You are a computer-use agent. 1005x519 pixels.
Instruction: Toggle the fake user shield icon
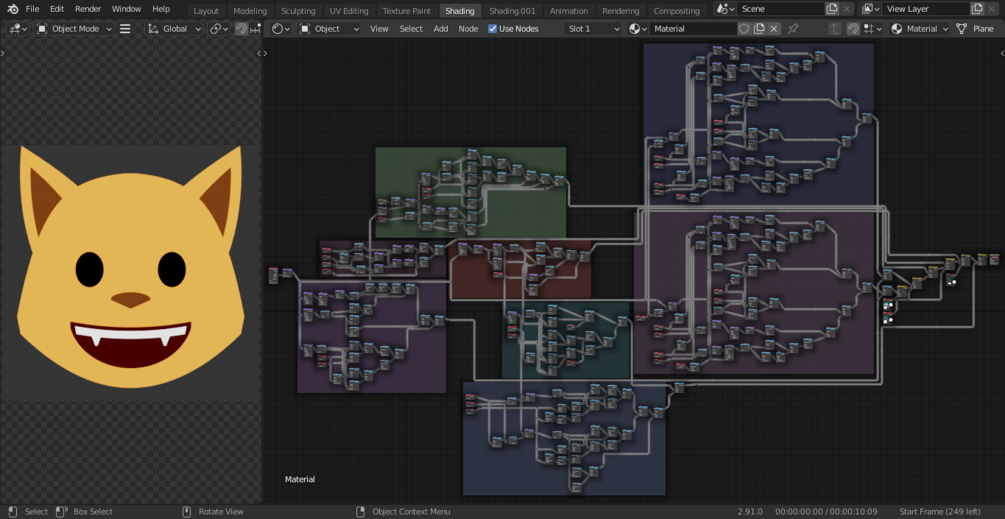(x=743, y=29)
